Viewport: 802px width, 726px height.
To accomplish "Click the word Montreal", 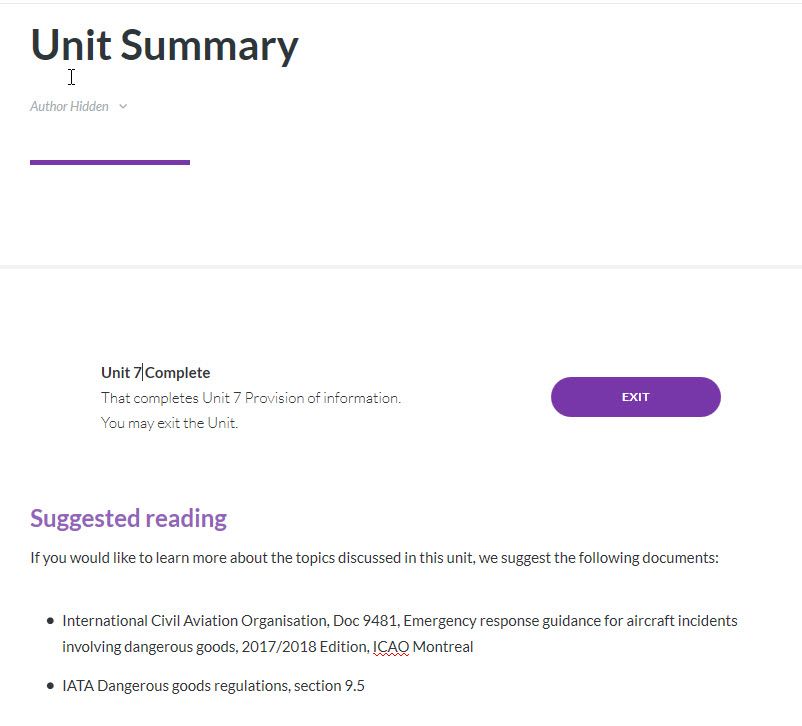I will (x=443, y=647).
